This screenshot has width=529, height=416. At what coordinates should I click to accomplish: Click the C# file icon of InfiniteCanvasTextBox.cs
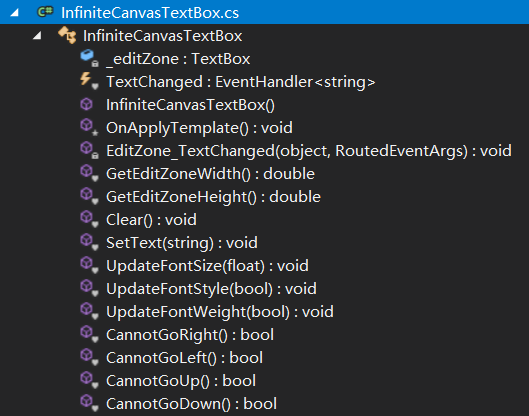tap(45, 12)
